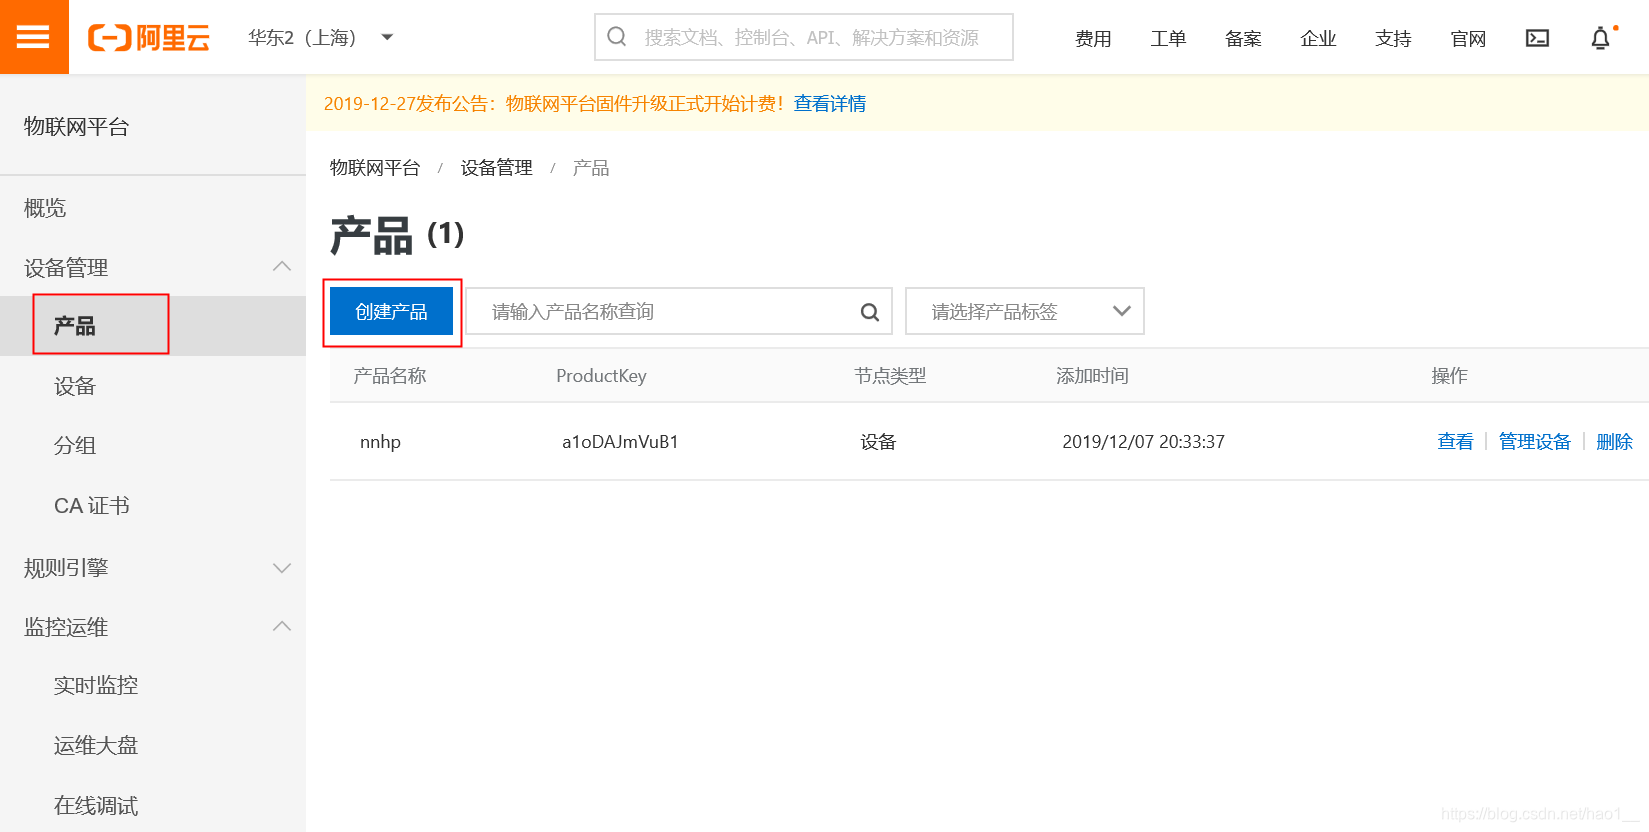Image resolution: width=1649 pixels, height=832 pixels.
Task: Click the 创建产品 button
Action: tap(391, 311)
